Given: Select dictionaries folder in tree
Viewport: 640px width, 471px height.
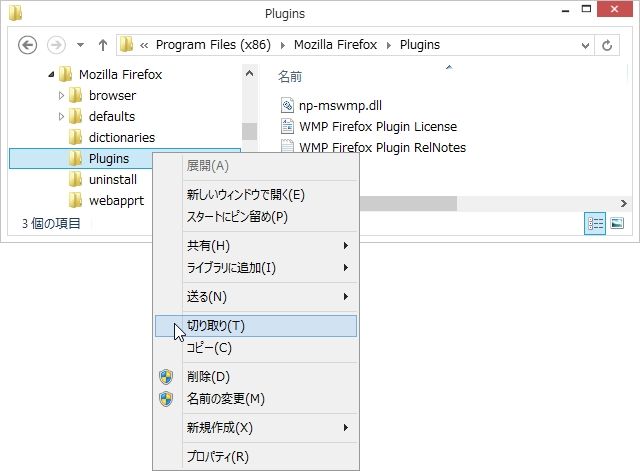Looking at the screenshot, I should pyautogui.click(x=122, y=138).
